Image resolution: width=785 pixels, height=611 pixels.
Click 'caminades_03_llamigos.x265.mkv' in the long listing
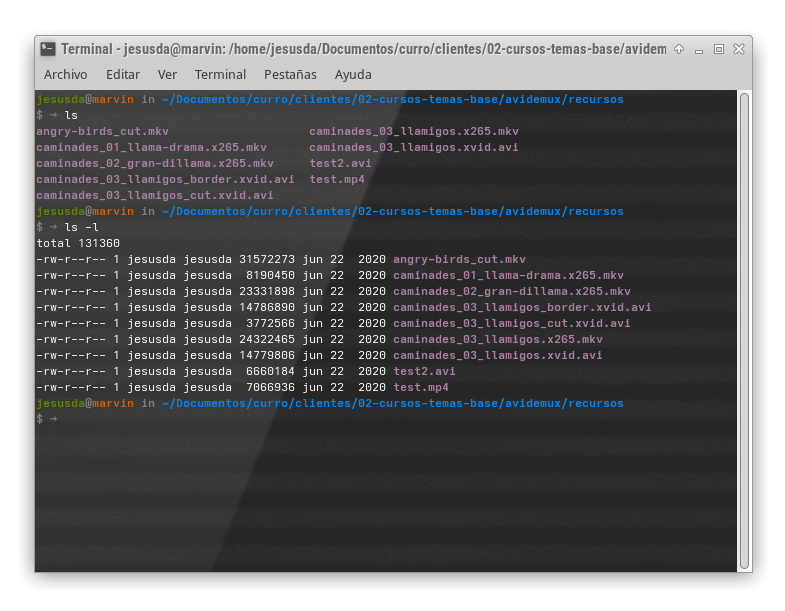498,340
